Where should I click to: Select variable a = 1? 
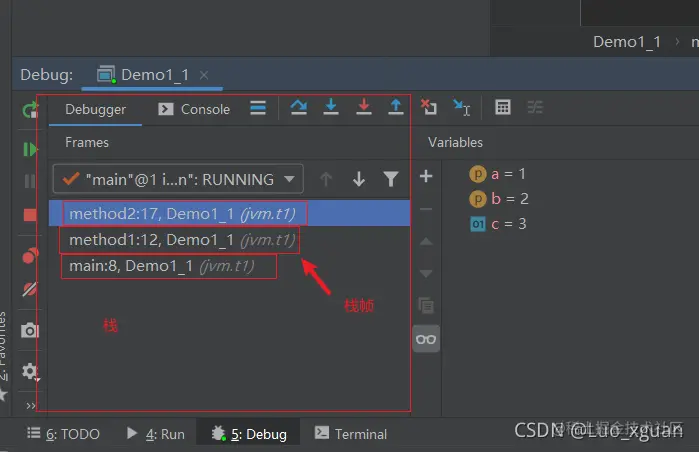498,173
